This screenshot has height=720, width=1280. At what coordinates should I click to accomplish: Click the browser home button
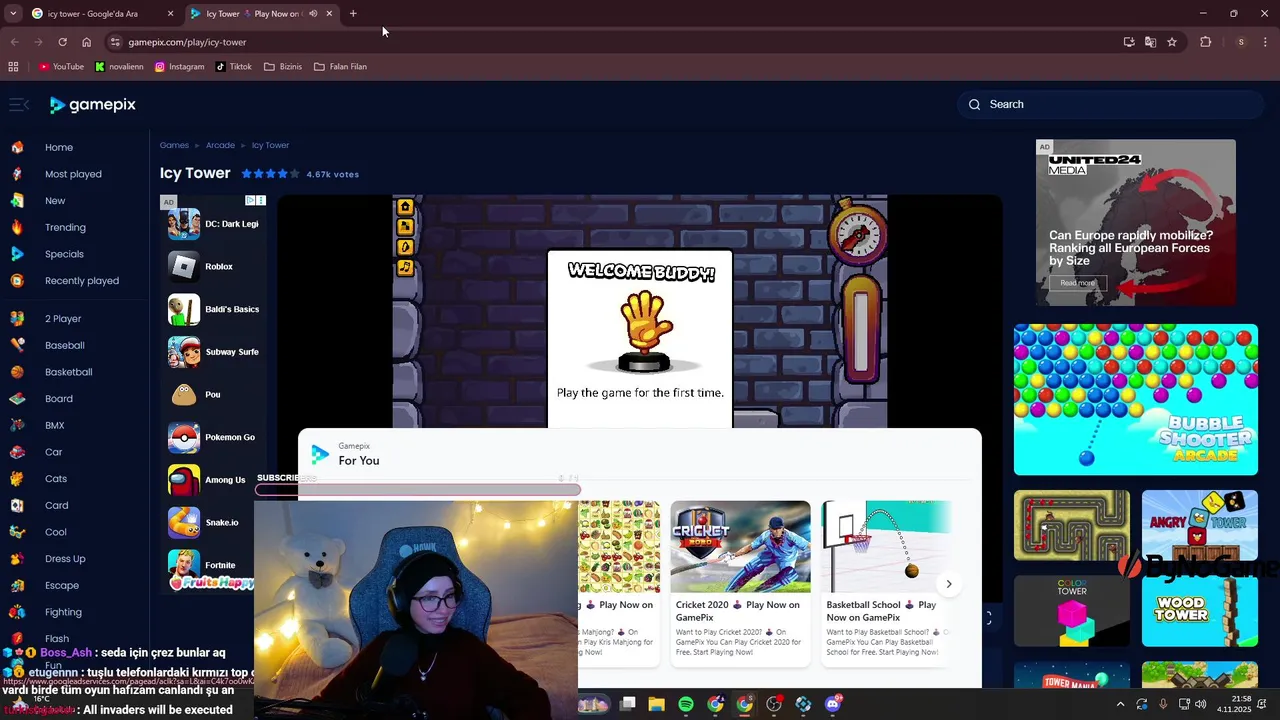coord(86,42)
